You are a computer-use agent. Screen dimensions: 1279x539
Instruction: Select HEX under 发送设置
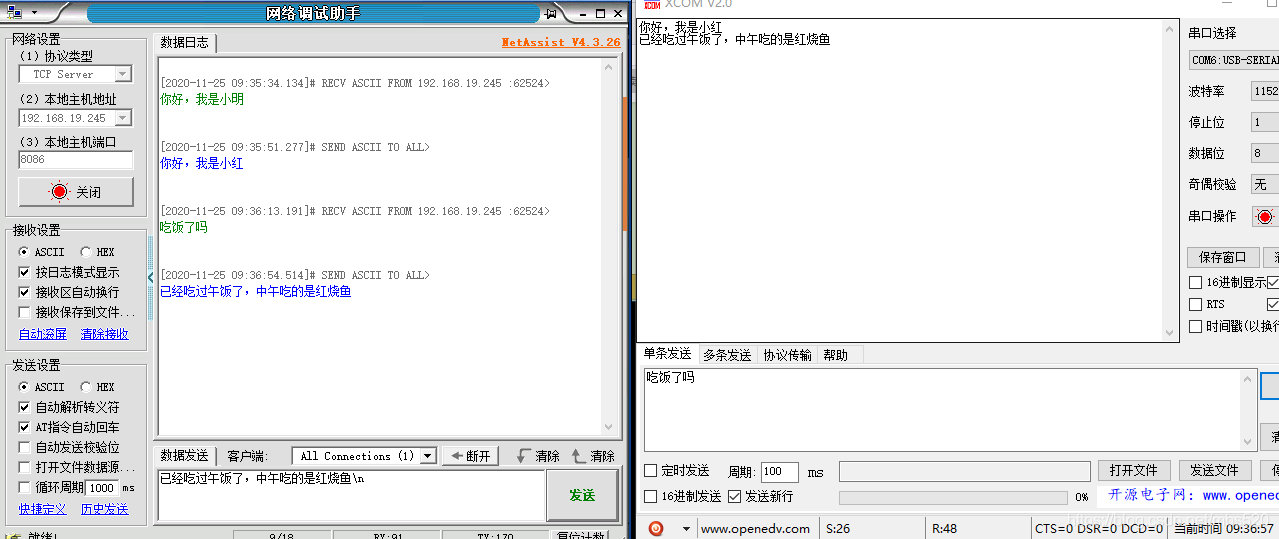click(86, 387)
